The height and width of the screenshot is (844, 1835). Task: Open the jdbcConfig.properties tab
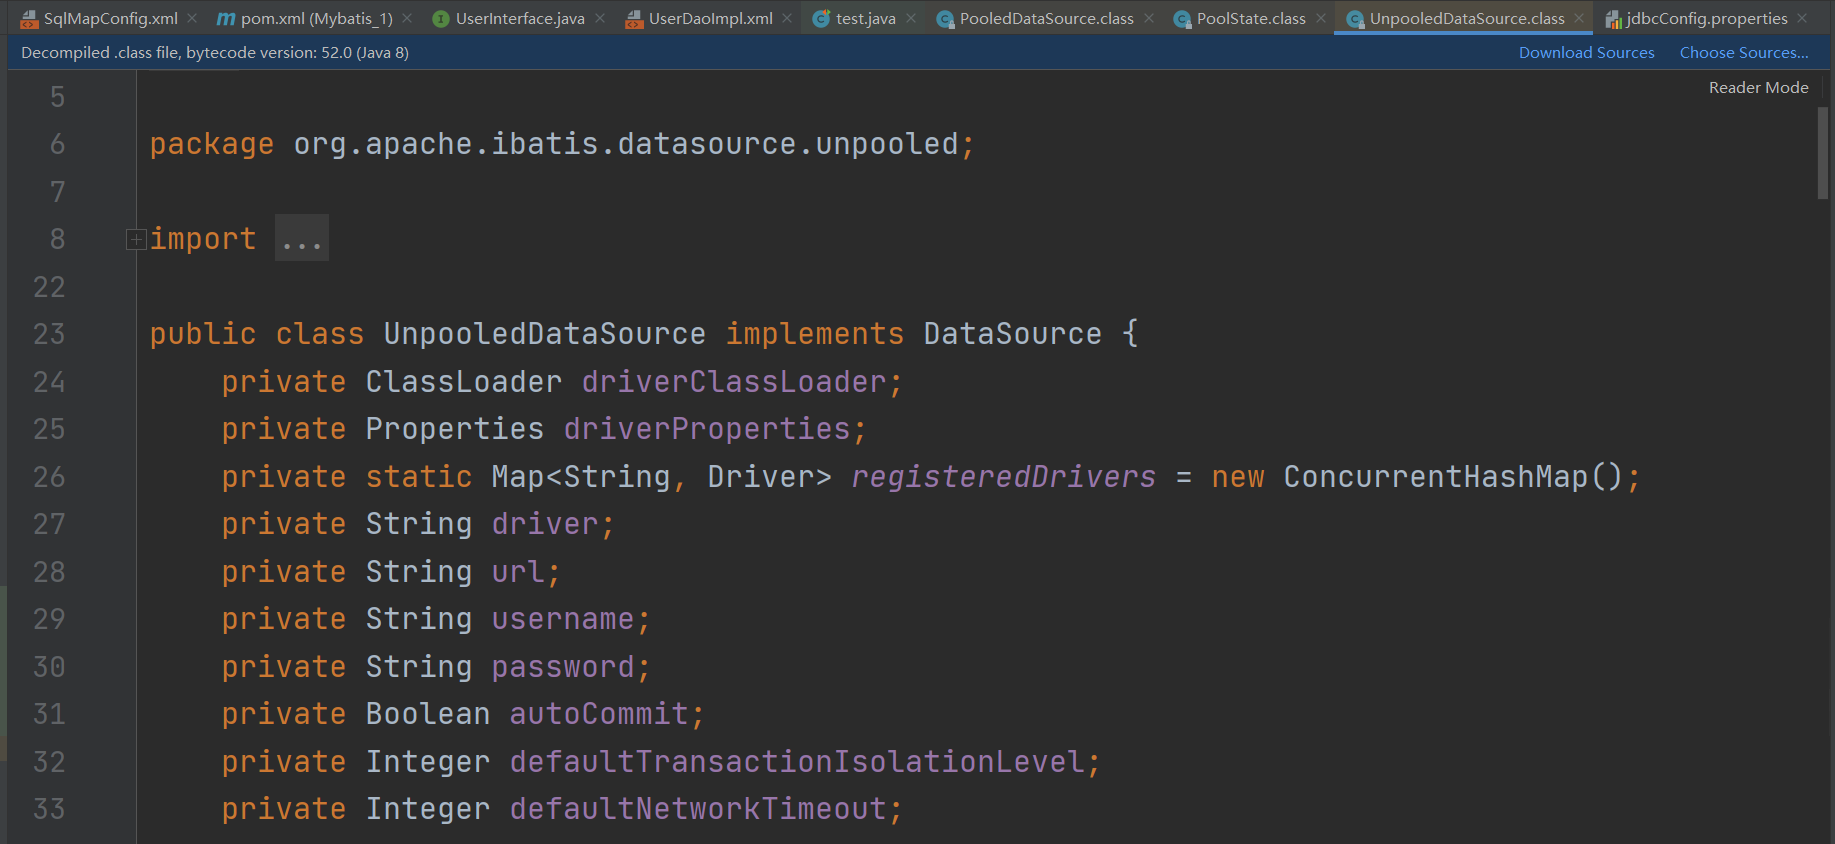point(1706,19)
